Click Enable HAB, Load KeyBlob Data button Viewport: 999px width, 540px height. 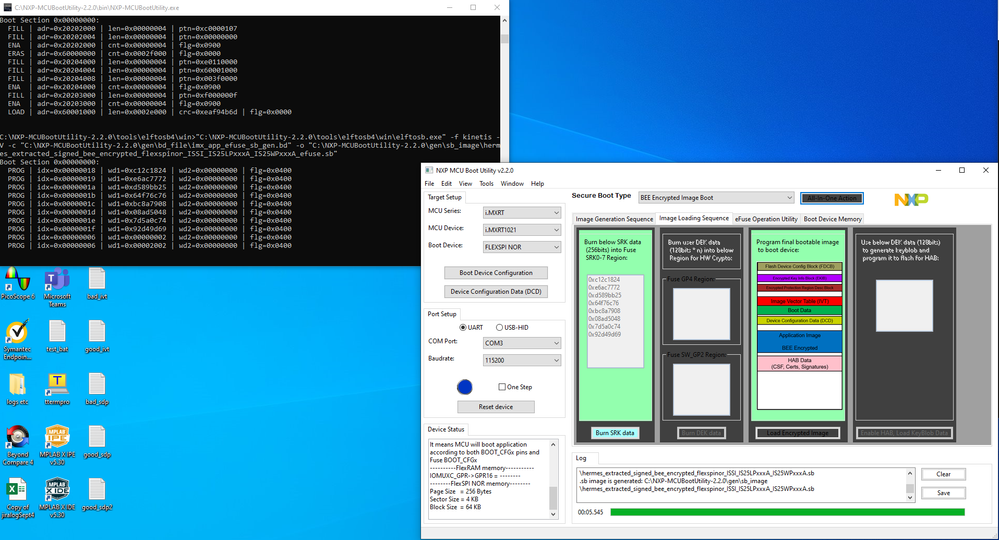pos(905,433)
